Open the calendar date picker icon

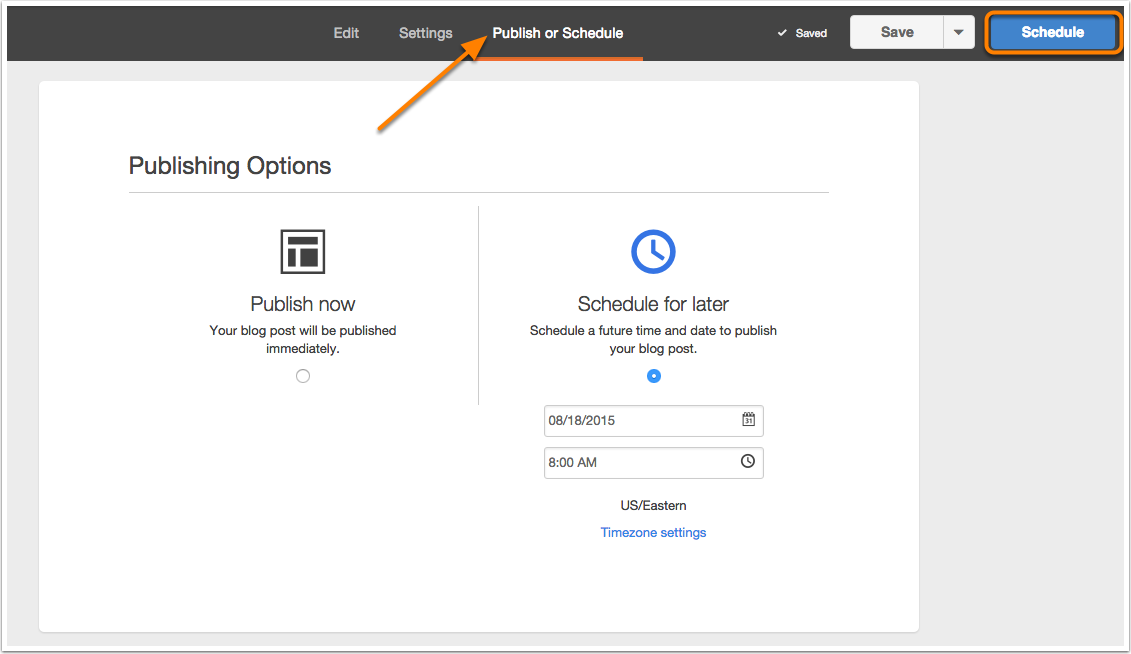[749, 419]
